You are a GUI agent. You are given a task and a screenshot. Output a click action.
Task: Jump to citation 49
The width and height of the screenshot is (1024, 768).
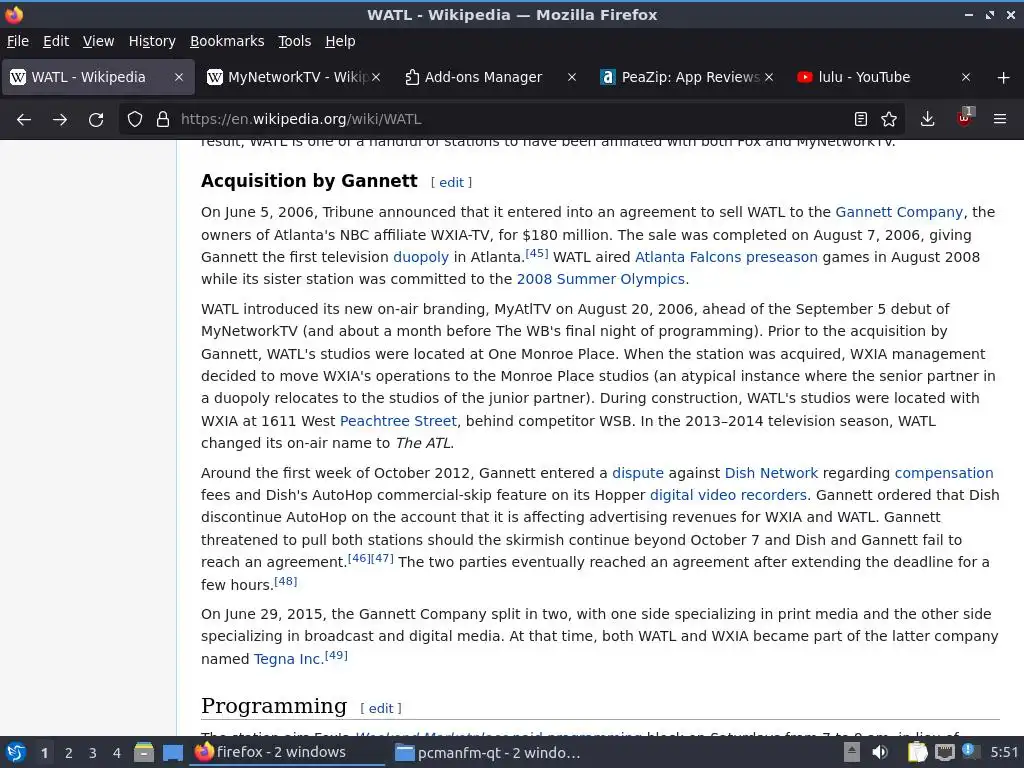[336, 655]
